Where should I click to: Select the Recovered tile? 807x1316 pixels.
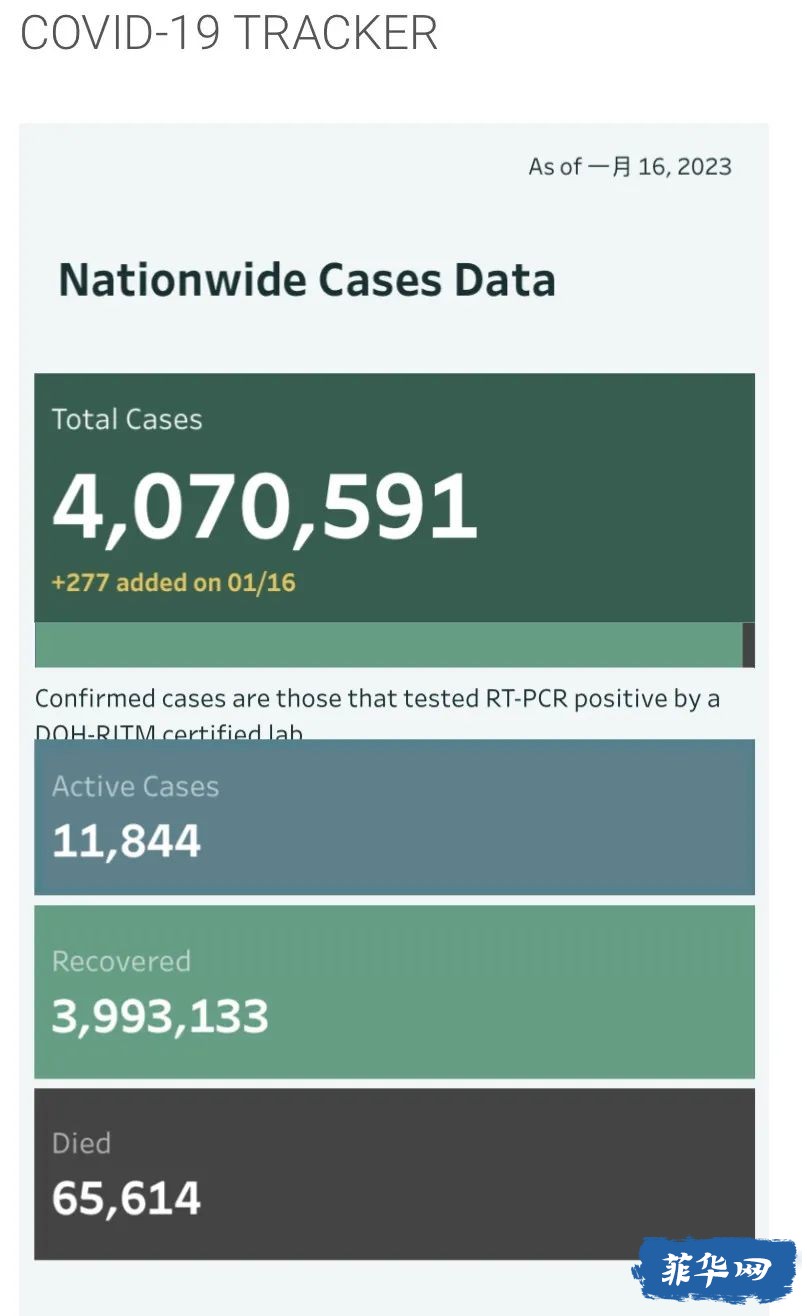coord(394,992)
